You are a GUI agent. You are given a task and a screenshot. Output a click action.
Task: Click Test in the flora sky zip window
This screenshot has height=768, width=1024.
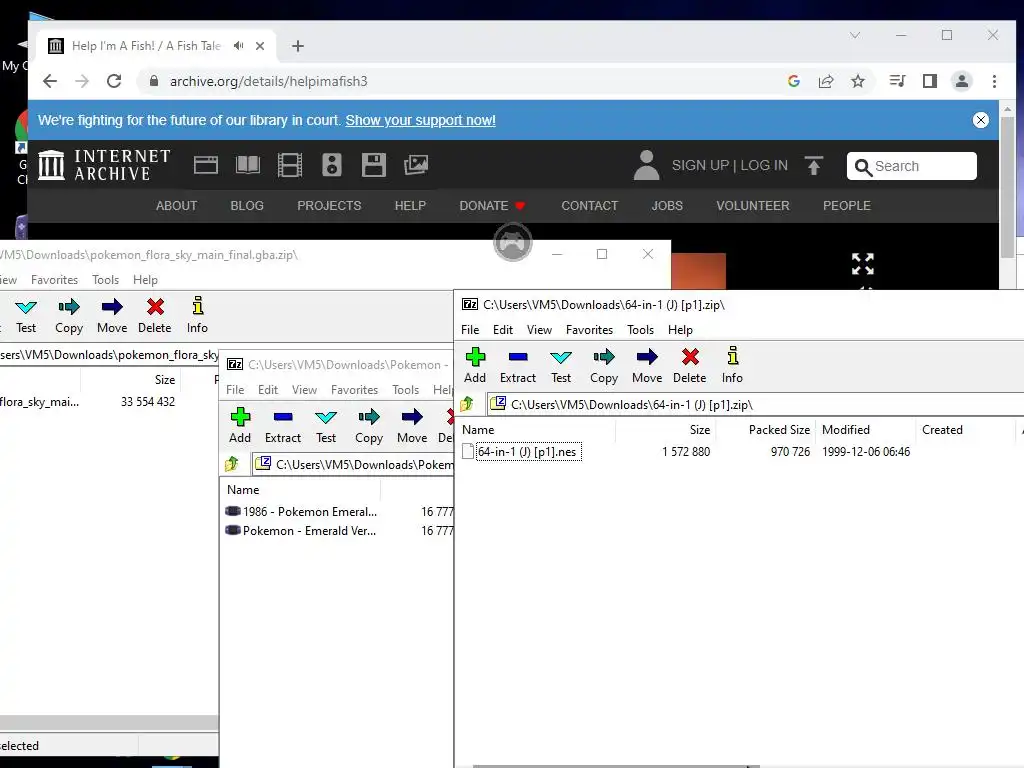click(26, 315)
